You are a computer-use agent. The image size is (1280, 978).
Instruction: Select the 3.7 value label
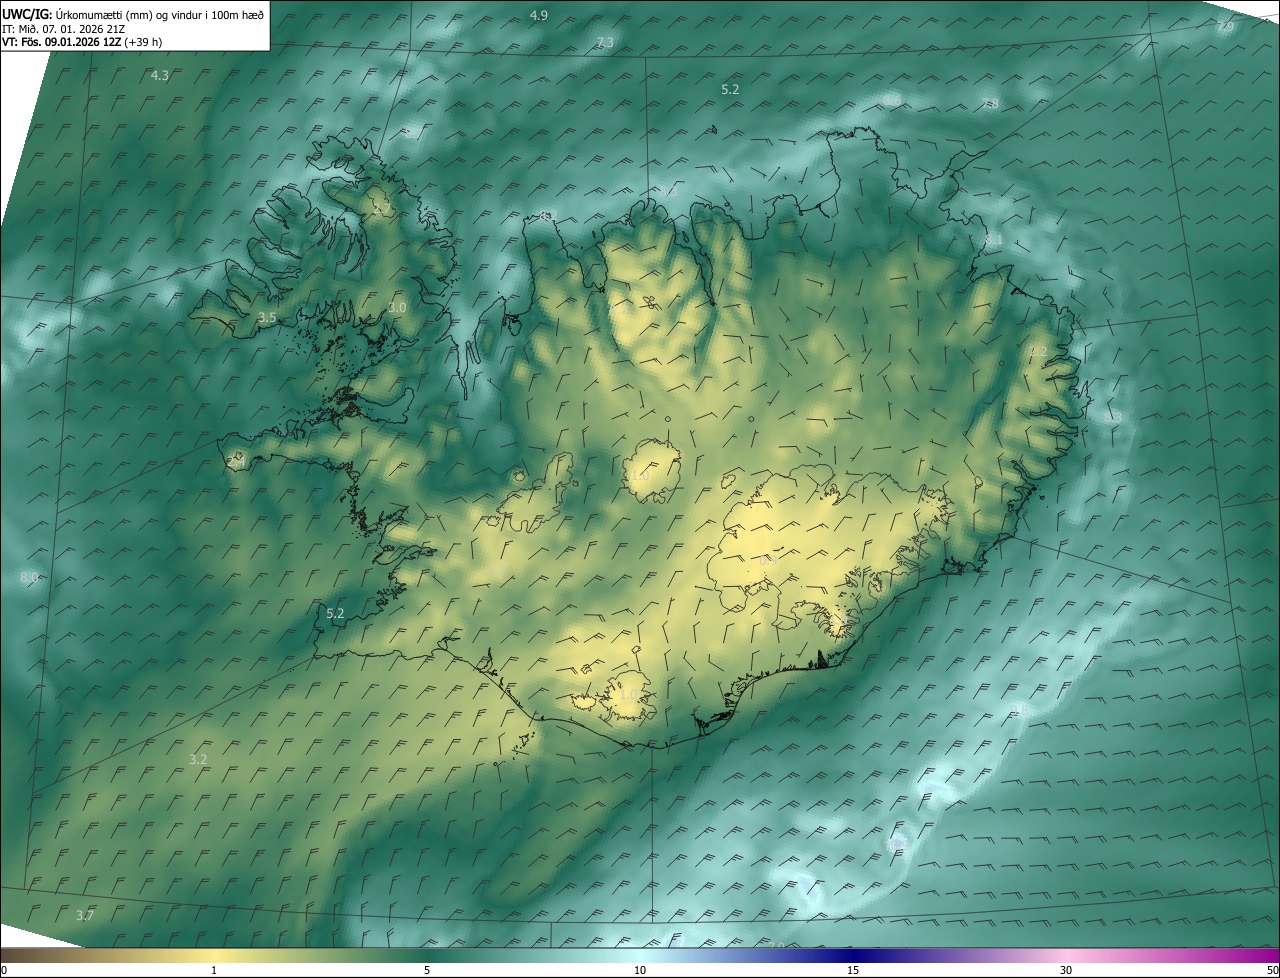click(x=85, y=915)
